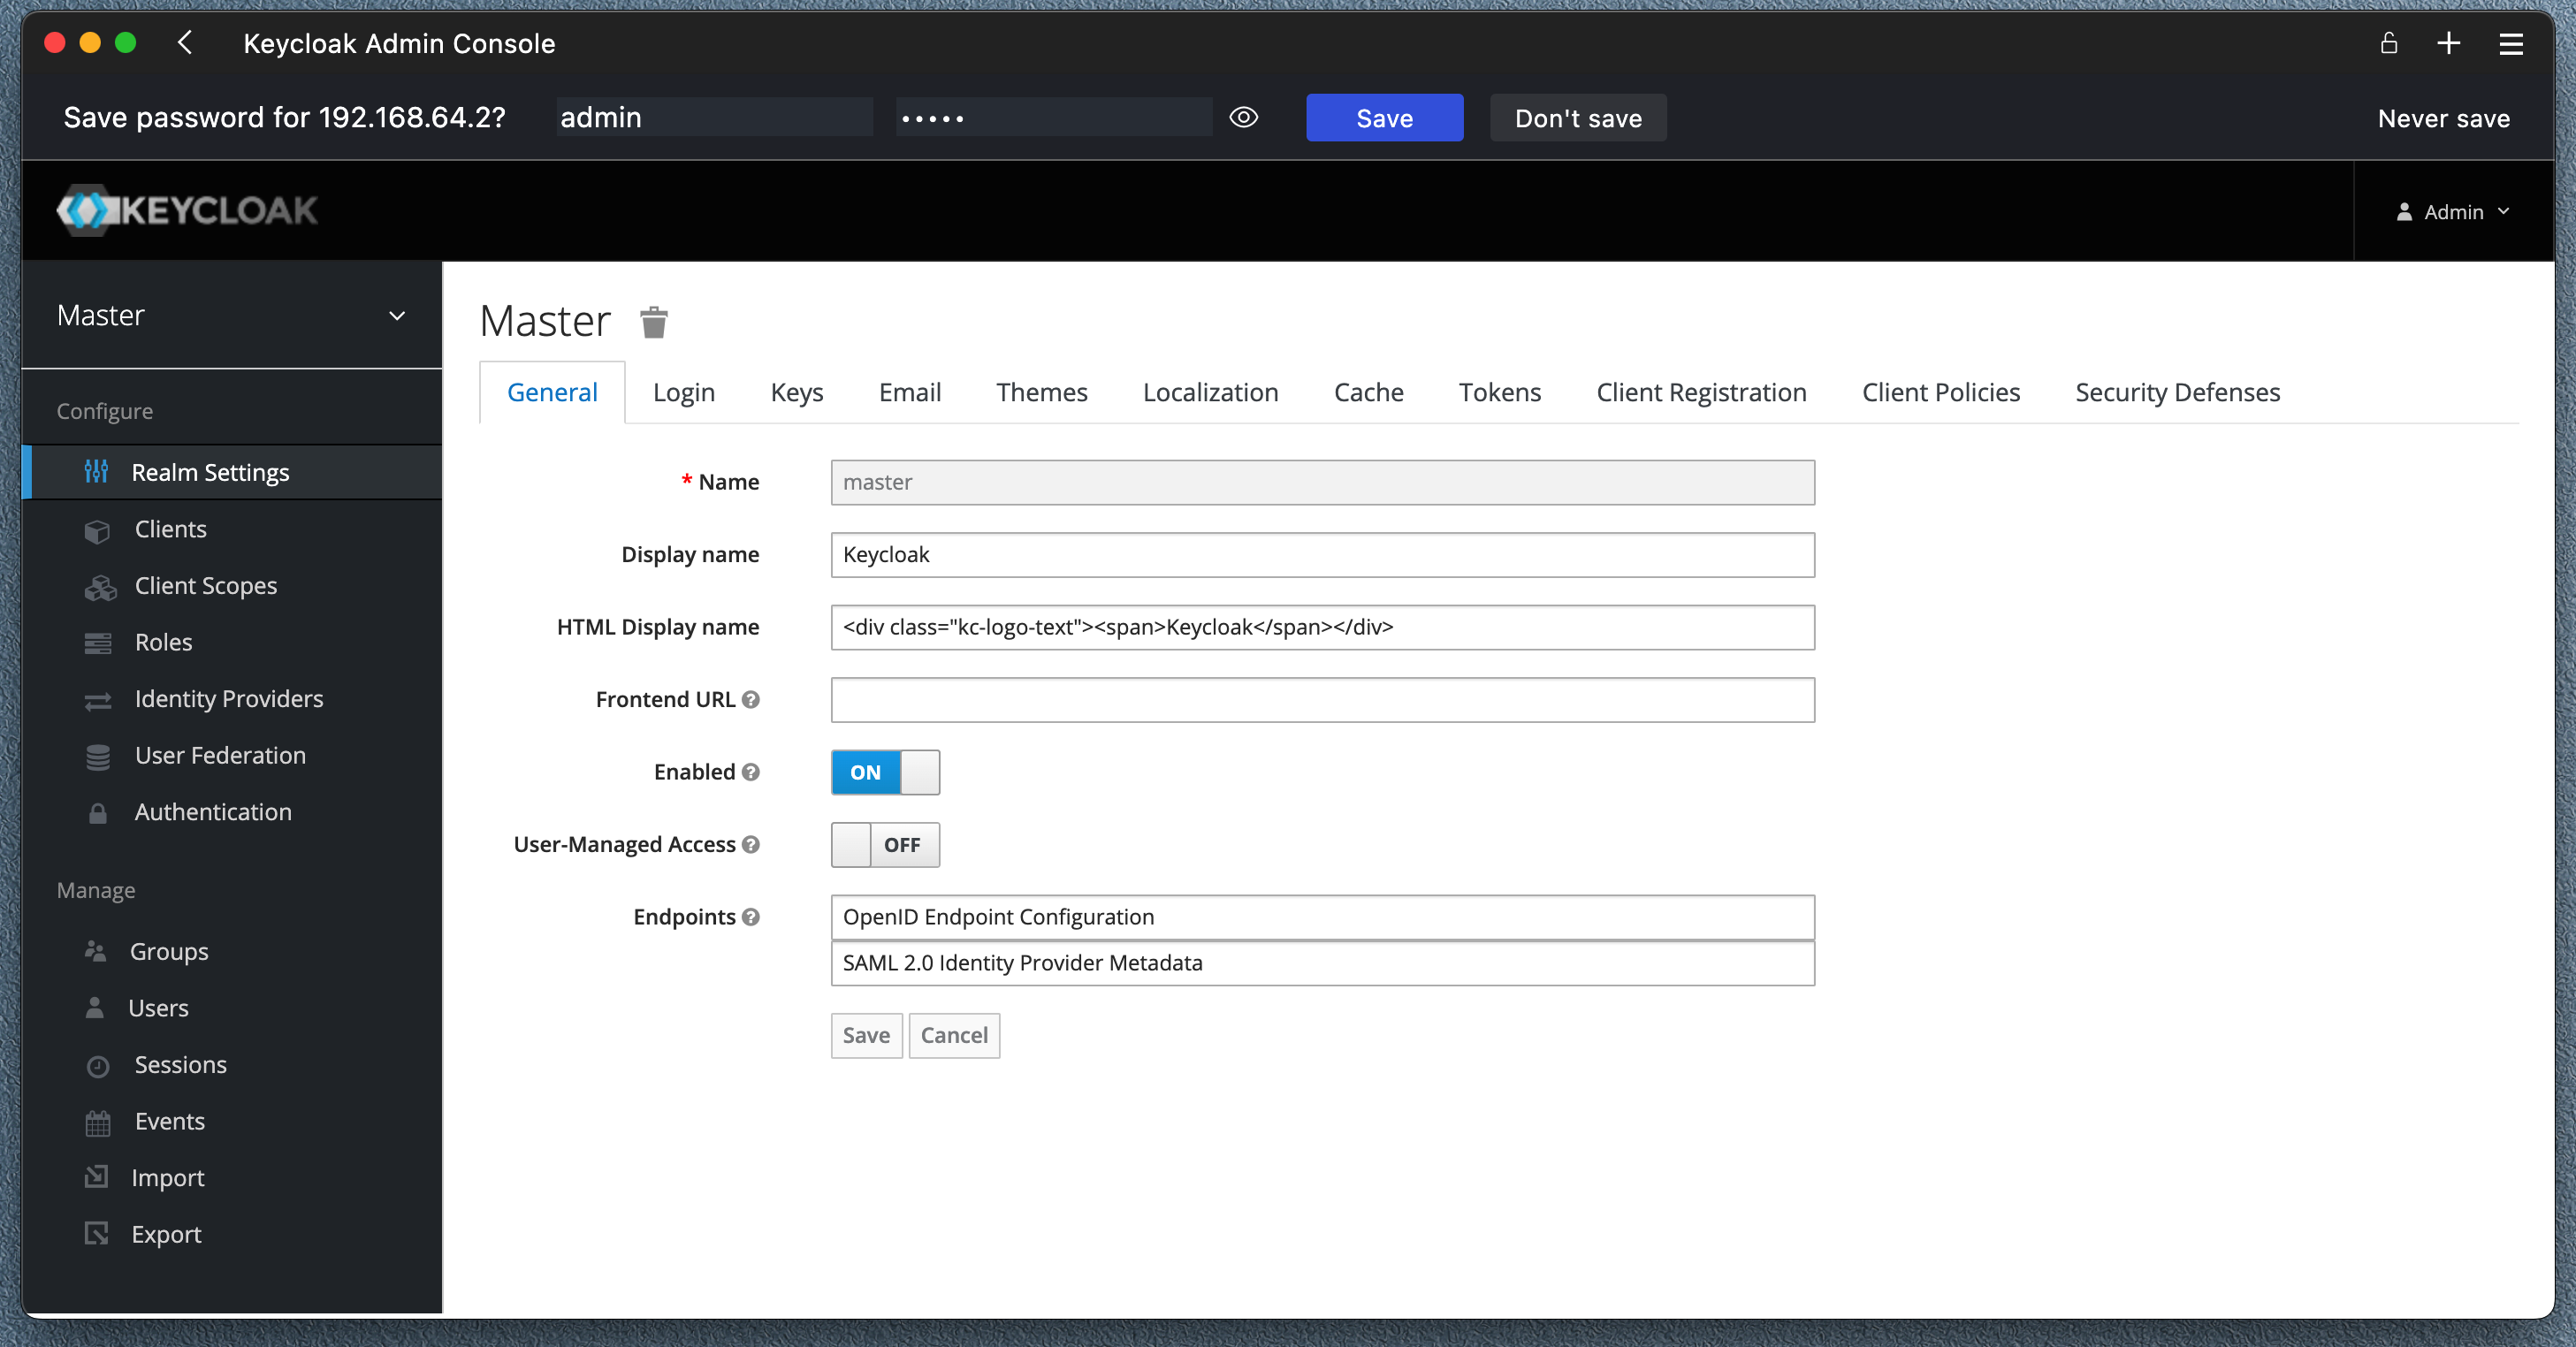
Task: Delete realm using trash icon beside Master
Action: (x=653, y=322)
